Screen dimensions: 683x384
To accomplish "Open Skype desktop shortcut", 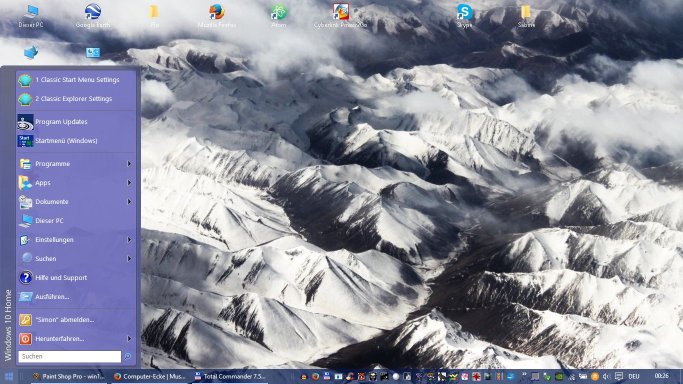I will [464, 15].
